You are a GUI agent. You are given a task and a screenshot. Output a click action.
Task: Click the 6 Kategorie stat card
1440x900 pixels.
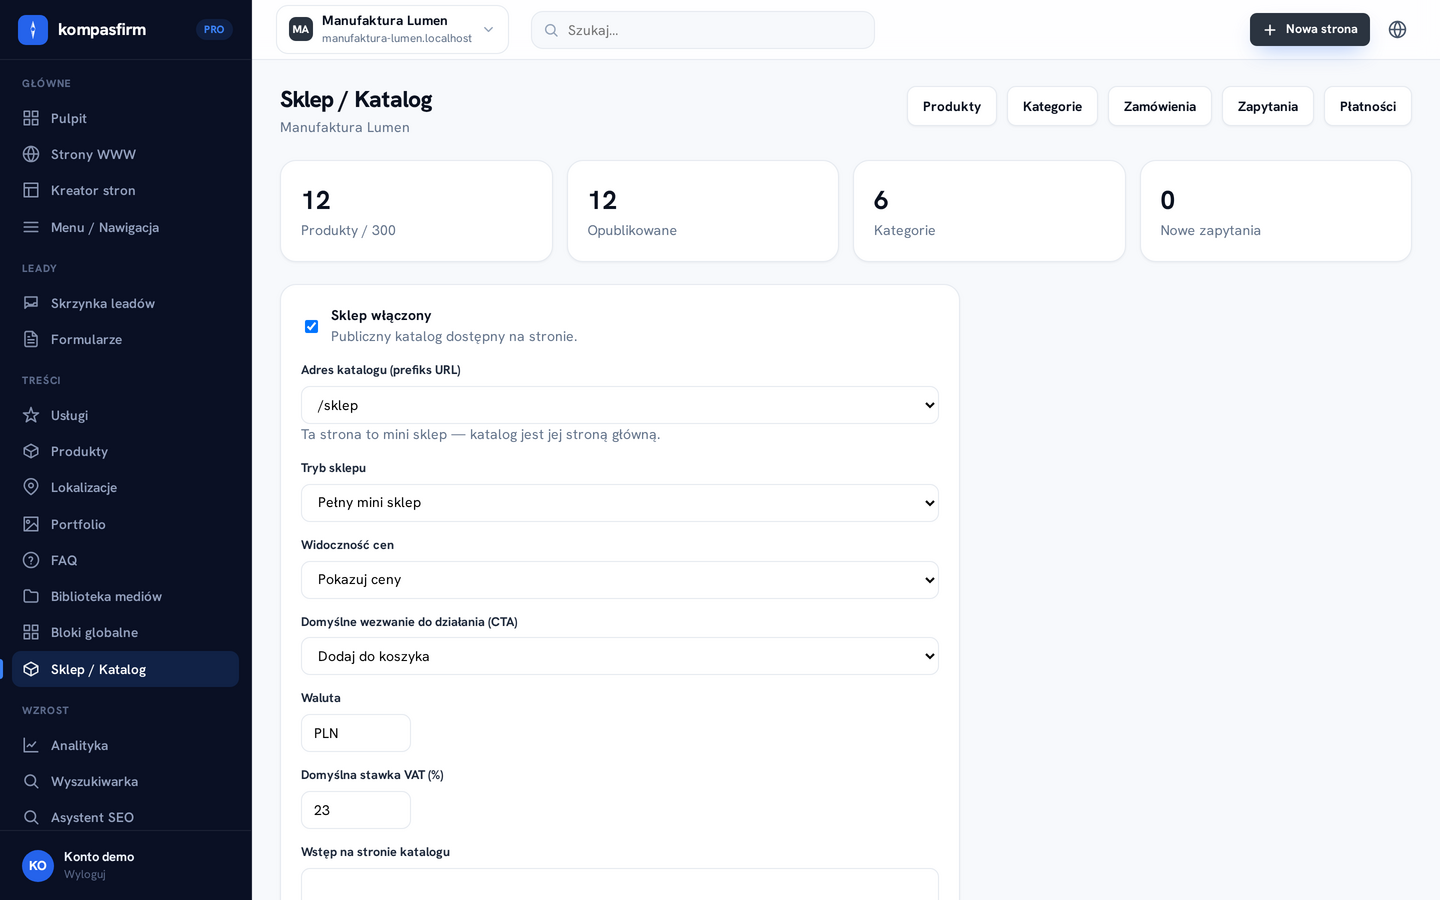pos(989,211)
